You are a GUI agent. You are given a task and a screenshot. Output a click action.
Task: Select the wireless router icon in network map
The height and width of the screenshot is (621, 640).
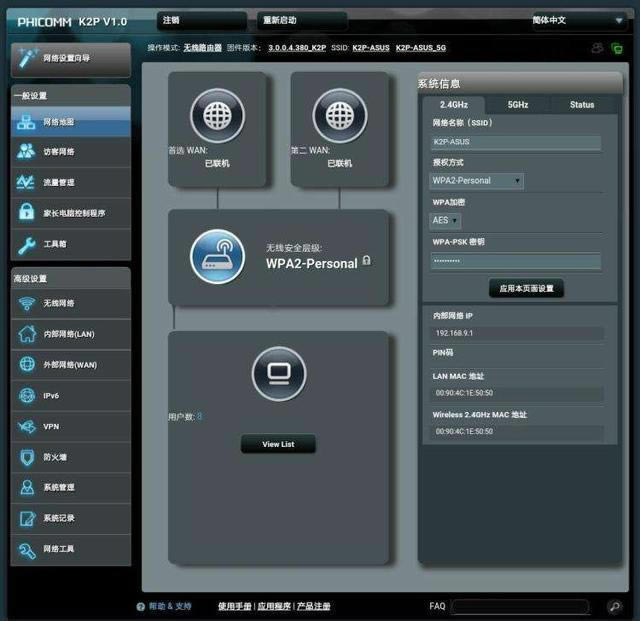pos(217,256)
